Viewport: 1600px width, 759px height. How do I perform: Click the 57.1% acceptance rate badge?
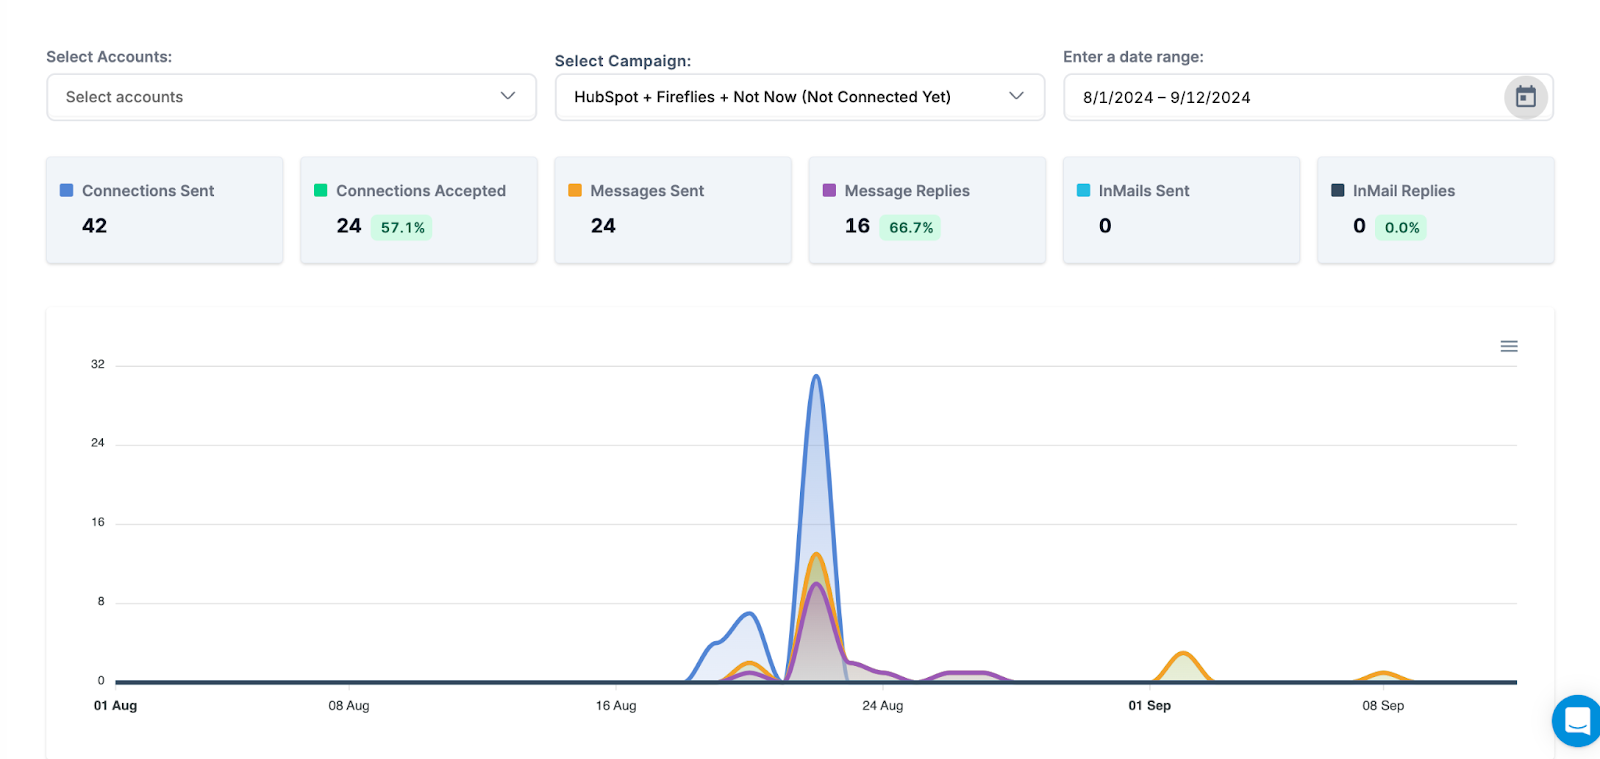[402, 228]
